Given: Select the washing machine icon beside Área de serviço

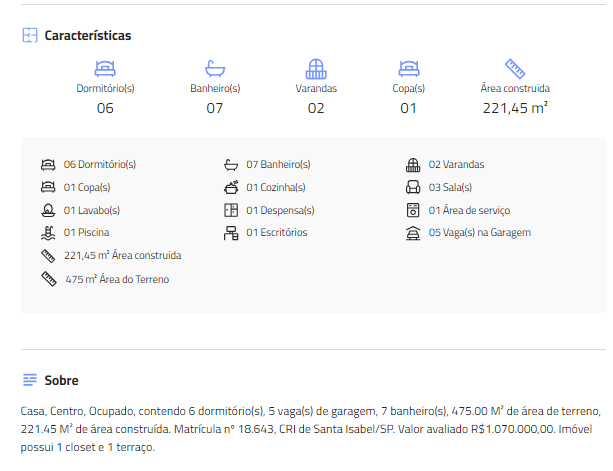Looking at the screenshot, I should point(412,210).
